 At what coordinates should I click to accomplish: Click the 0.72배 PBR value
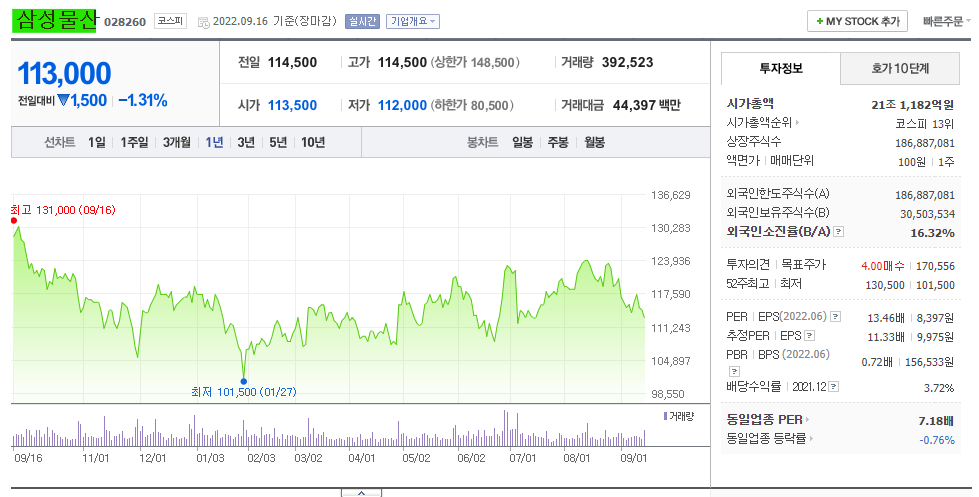click(x=877, y=362)
